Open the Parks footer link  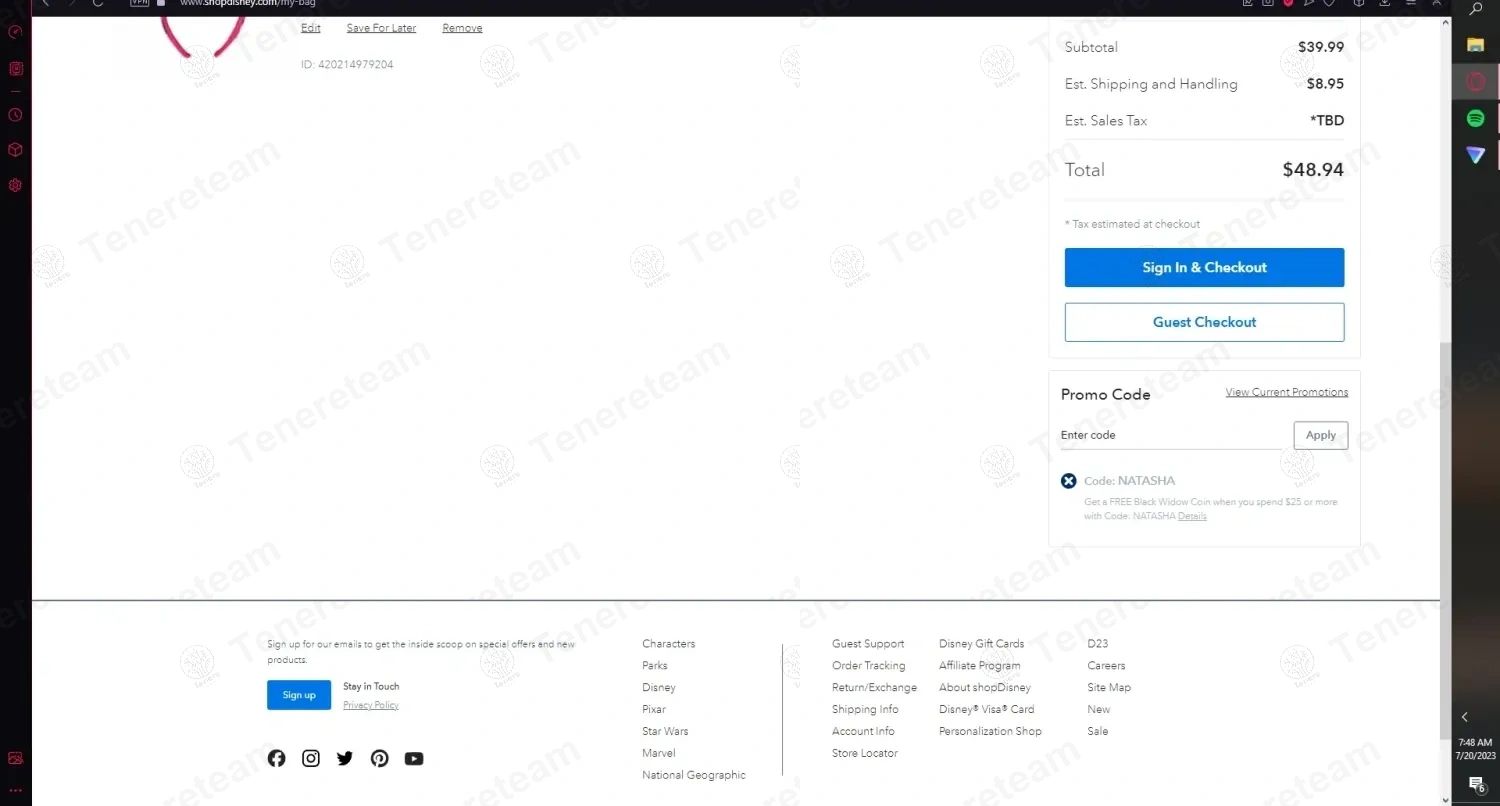tap(655, 666)
